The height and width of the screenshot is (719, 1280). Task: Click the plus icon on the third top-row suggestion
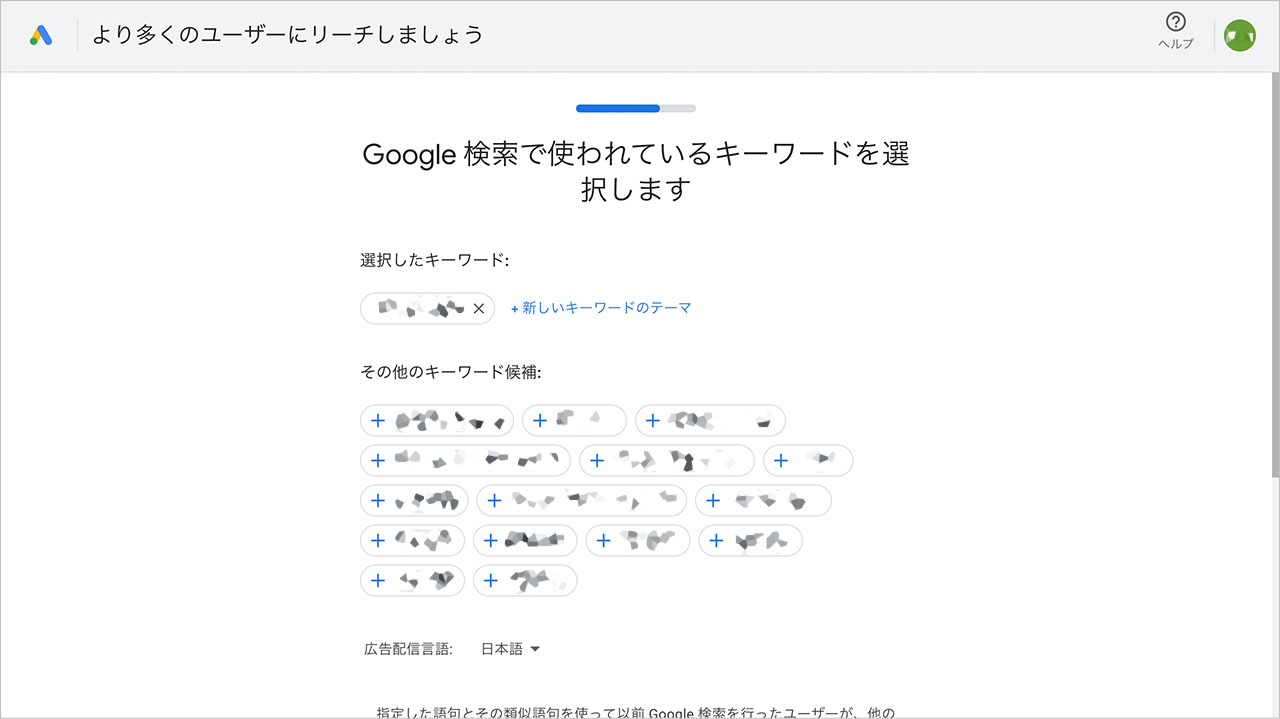[x=652, y=420]
